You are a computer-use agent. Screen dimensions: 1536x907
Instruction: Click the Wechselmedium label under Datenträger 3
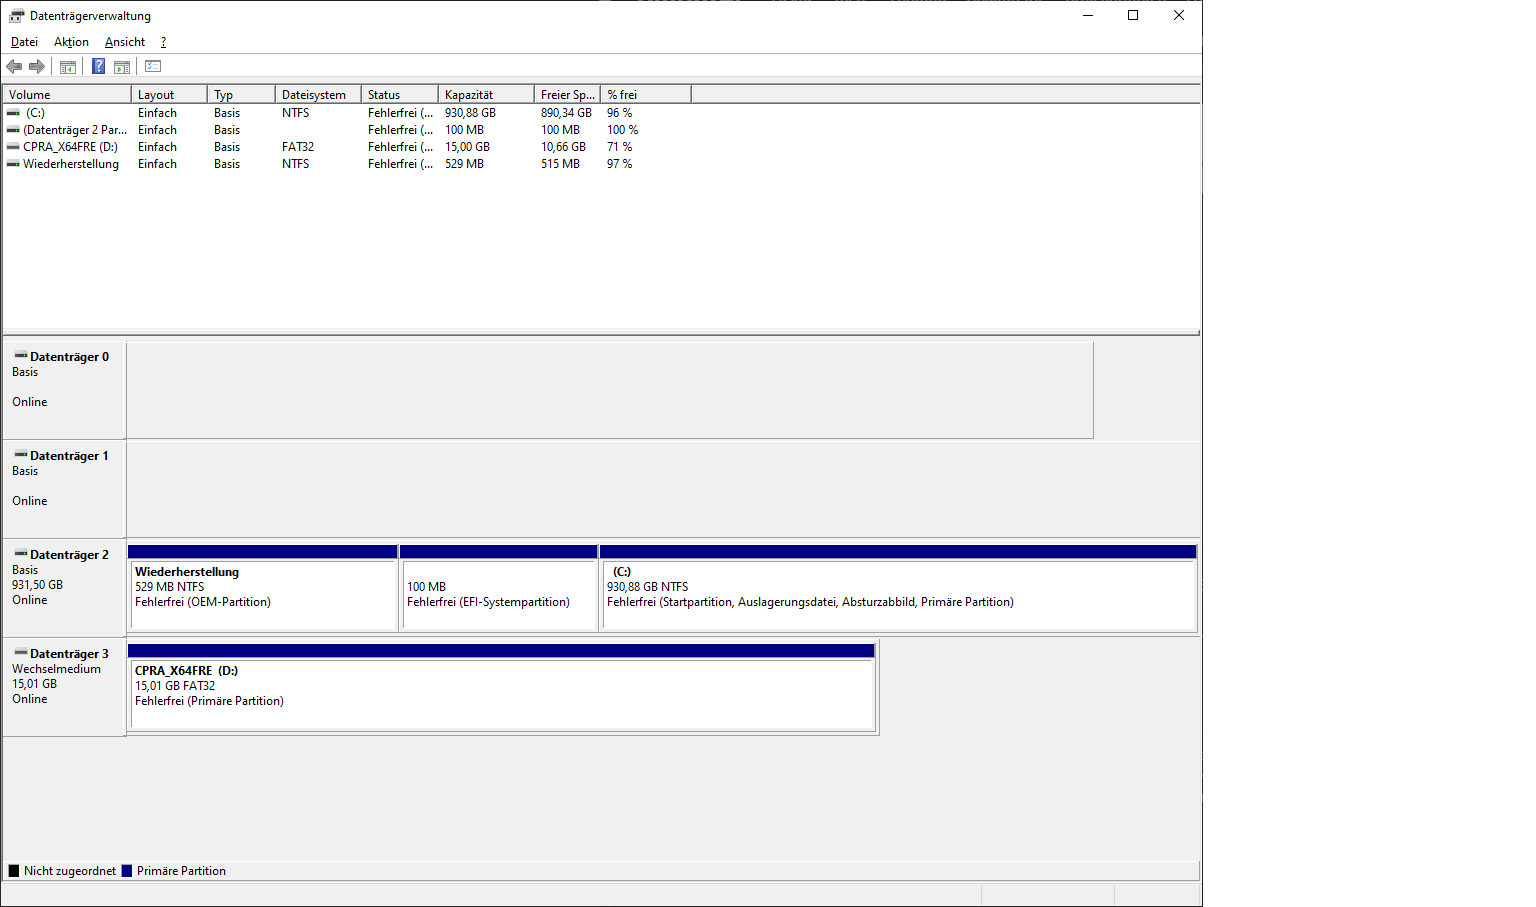click(x=56, y=669)
